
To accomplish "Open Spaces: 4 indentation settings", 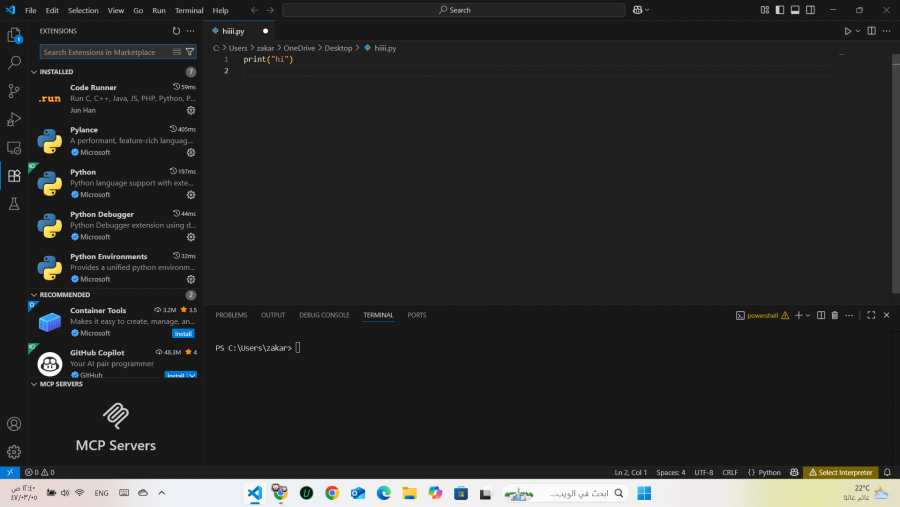I will coord(671,472).
